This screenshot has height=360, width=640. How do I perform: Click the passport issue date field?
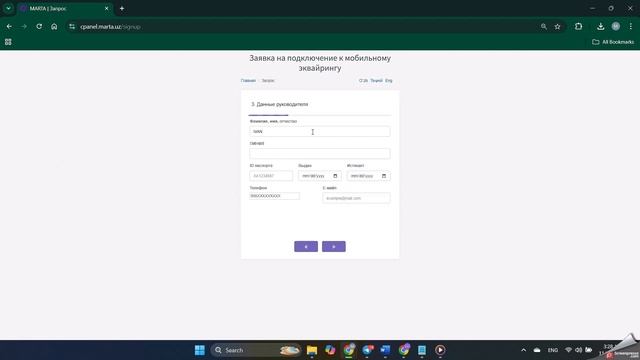(320, 176)
